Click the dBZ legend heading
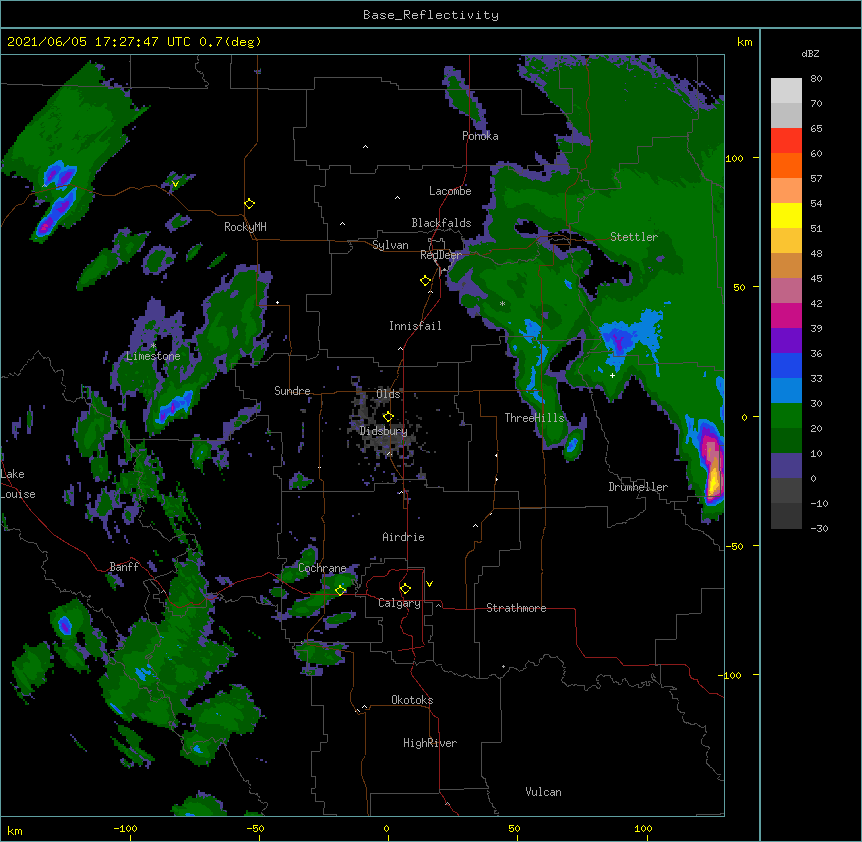 810,54
